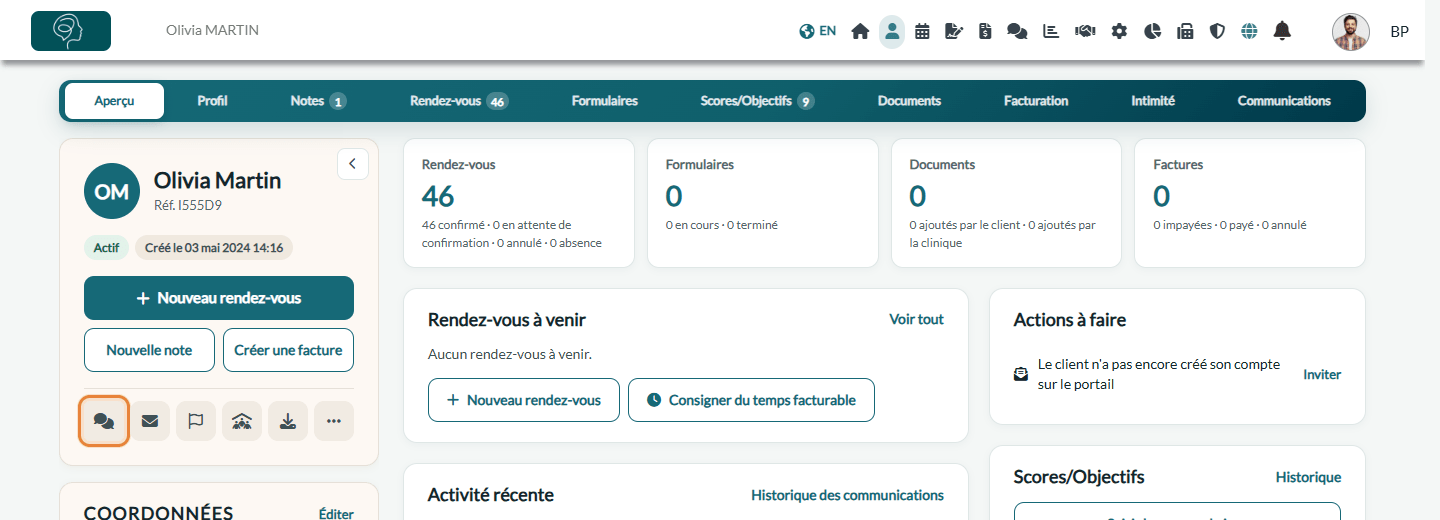Open the document-with-pen forms icon in the top bar
This screenshot has width=1440, height=520.
pos(954,31)
